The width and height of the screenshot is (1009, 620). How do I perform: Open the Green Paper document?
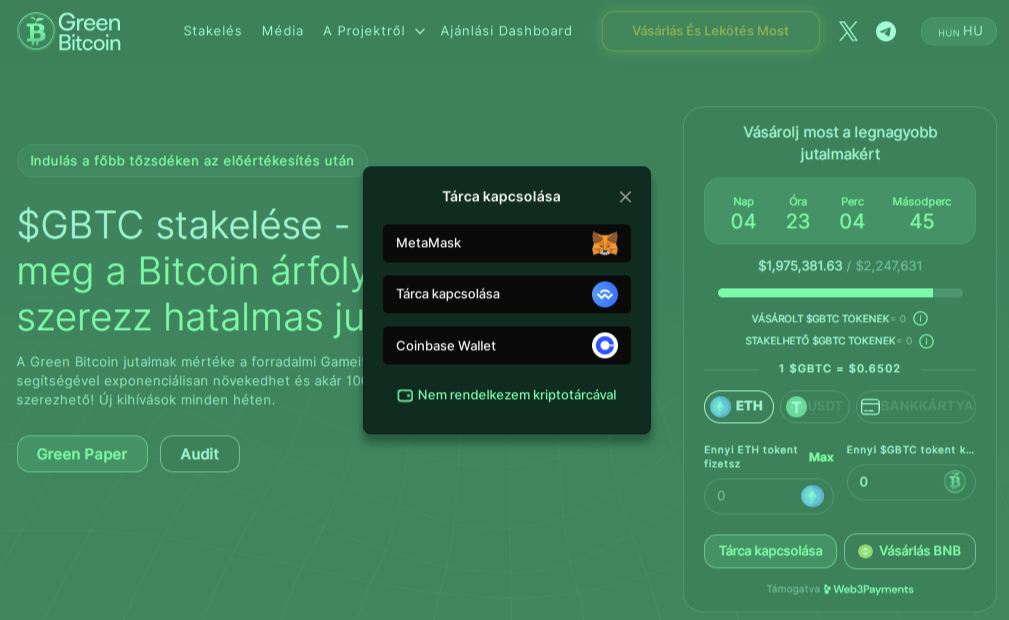click(x=82, y=453)
